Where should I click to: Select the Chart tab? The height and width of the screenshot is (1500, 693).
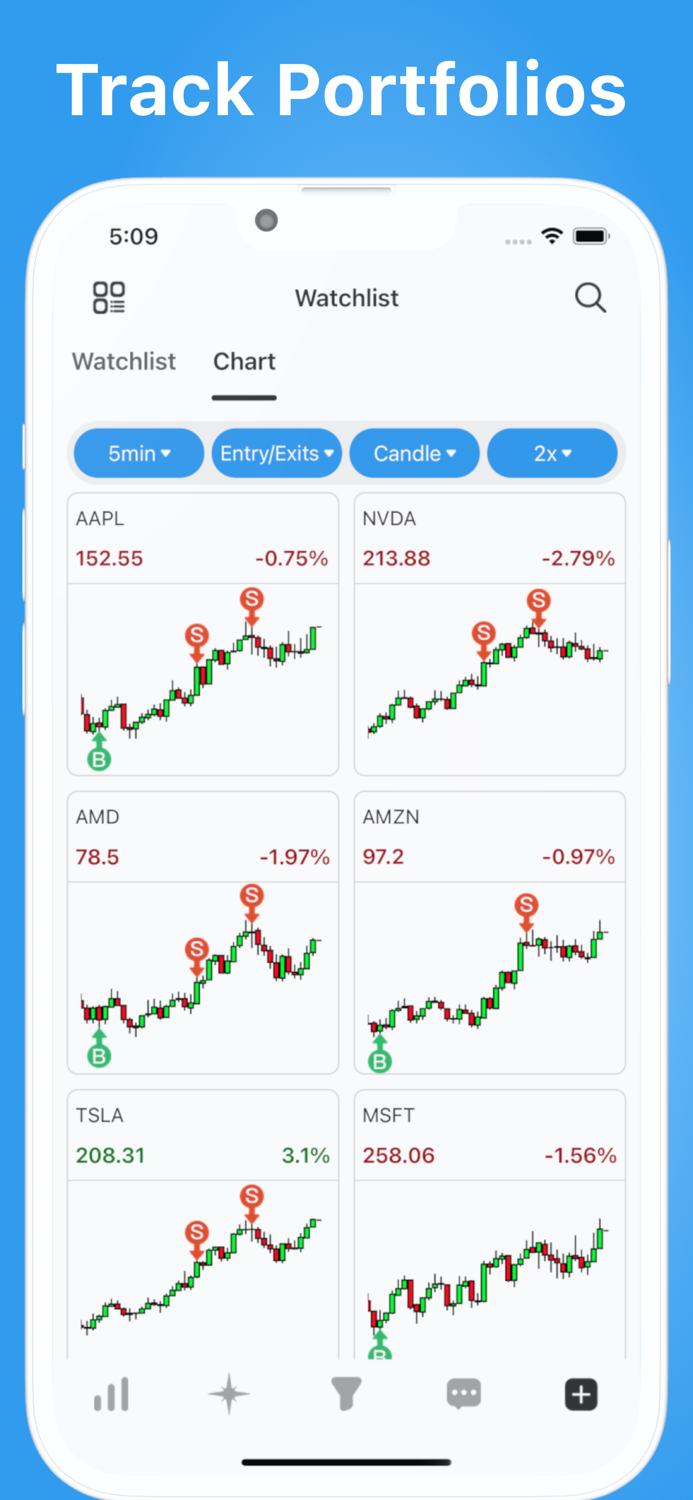click(244, 362)
